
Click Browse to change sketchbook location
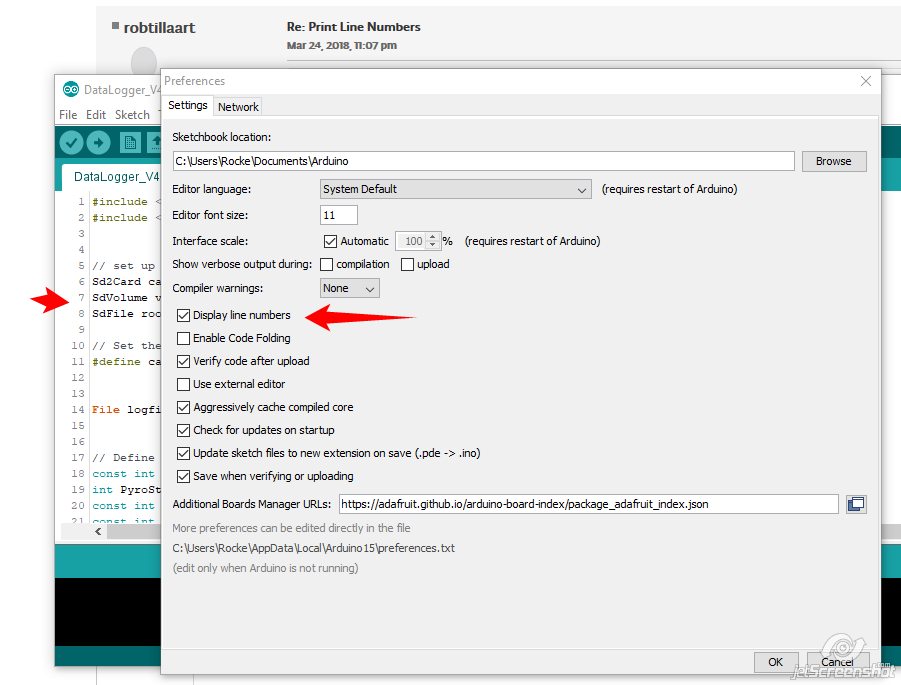pyautogui.click(x=834, y=161)
